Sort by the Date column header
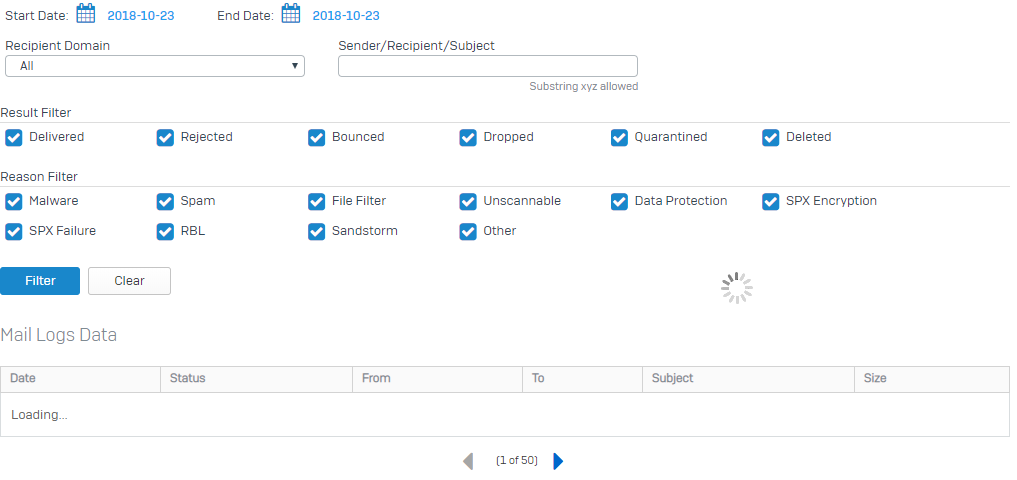Screen dimensions: 1017x480 pos(80,379)
